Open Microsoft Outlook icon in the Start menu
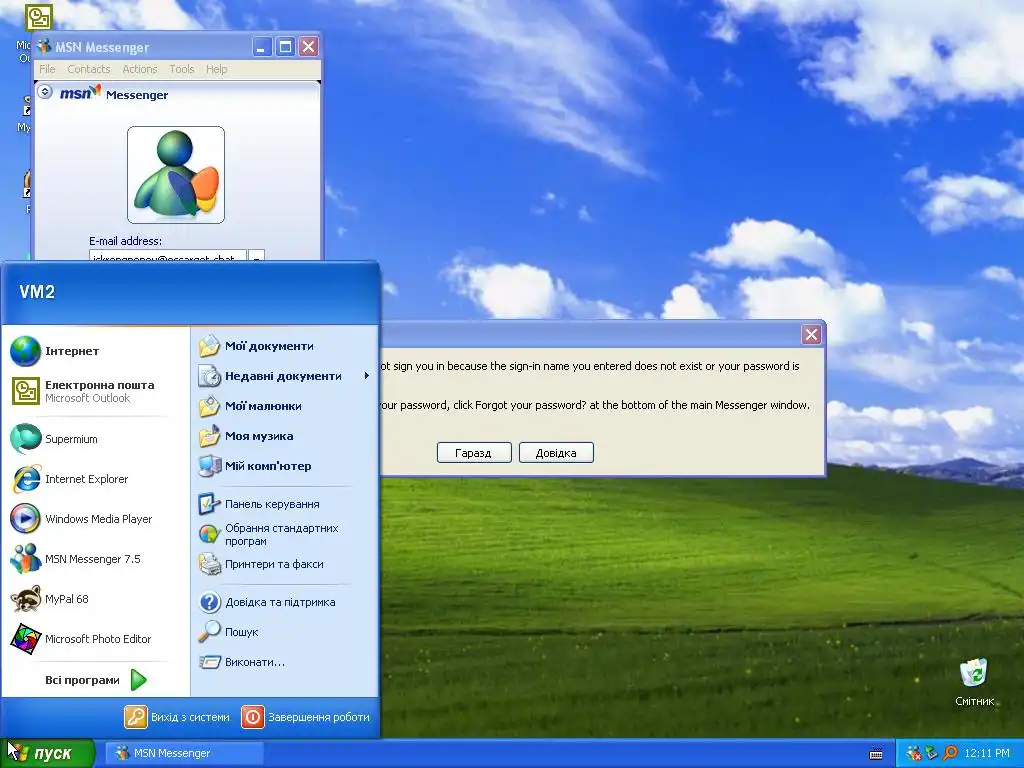The width and height of the screenshot is (1024, 768). (25, 391)
